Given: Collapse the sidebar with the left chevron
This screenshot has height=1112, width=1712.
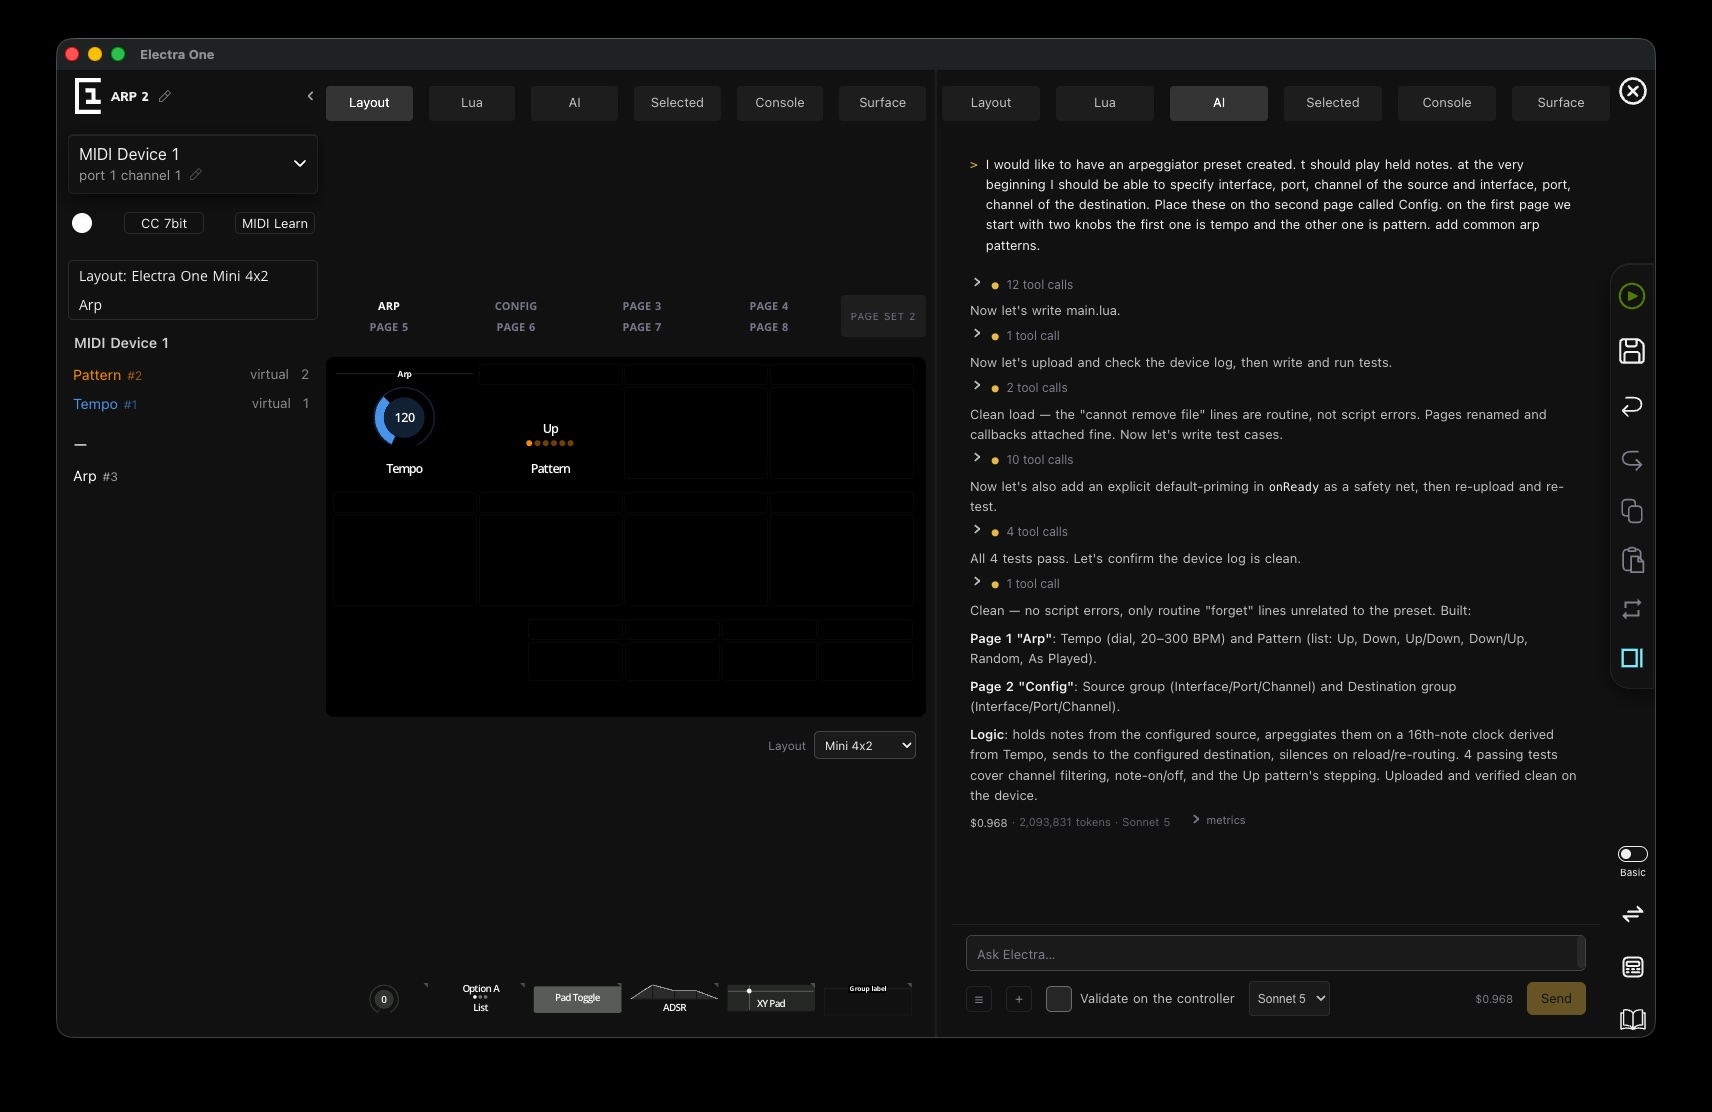Looking at the screenshot, I should coord(310,96).
